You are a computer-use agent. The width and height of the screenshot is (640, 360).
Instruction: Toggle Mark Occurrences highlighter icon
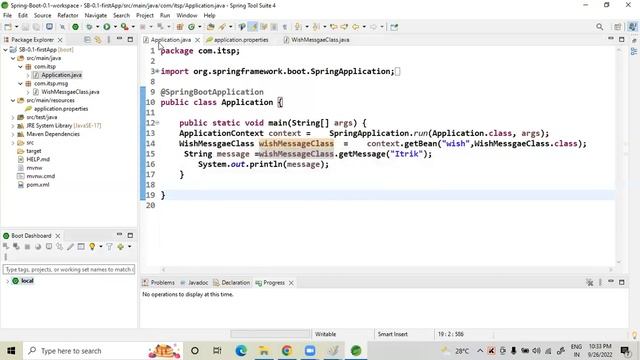(253, 27)
